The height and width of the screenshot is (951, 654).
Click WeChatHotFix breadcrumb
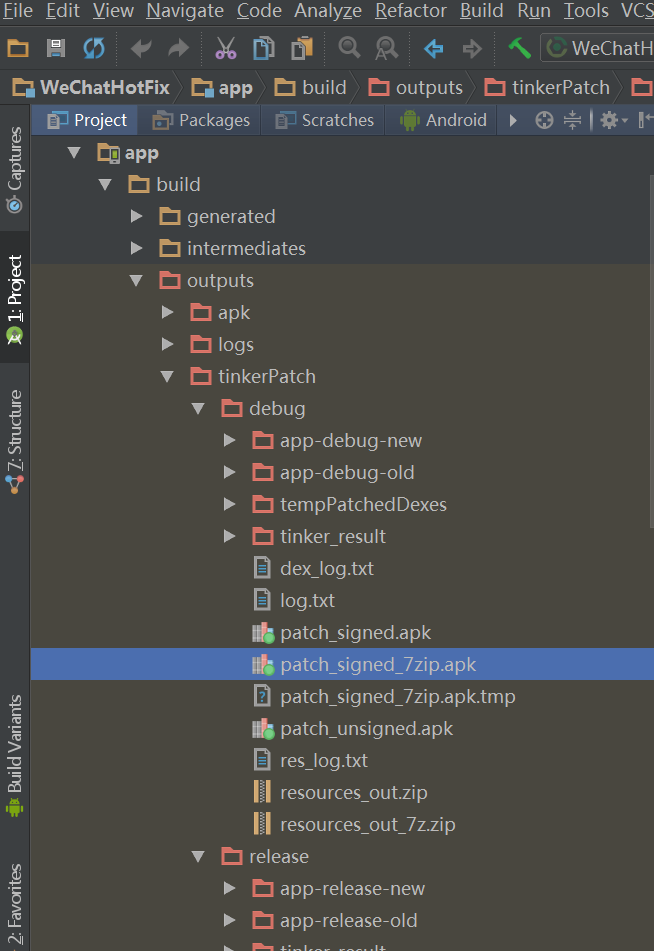point(91,87)
